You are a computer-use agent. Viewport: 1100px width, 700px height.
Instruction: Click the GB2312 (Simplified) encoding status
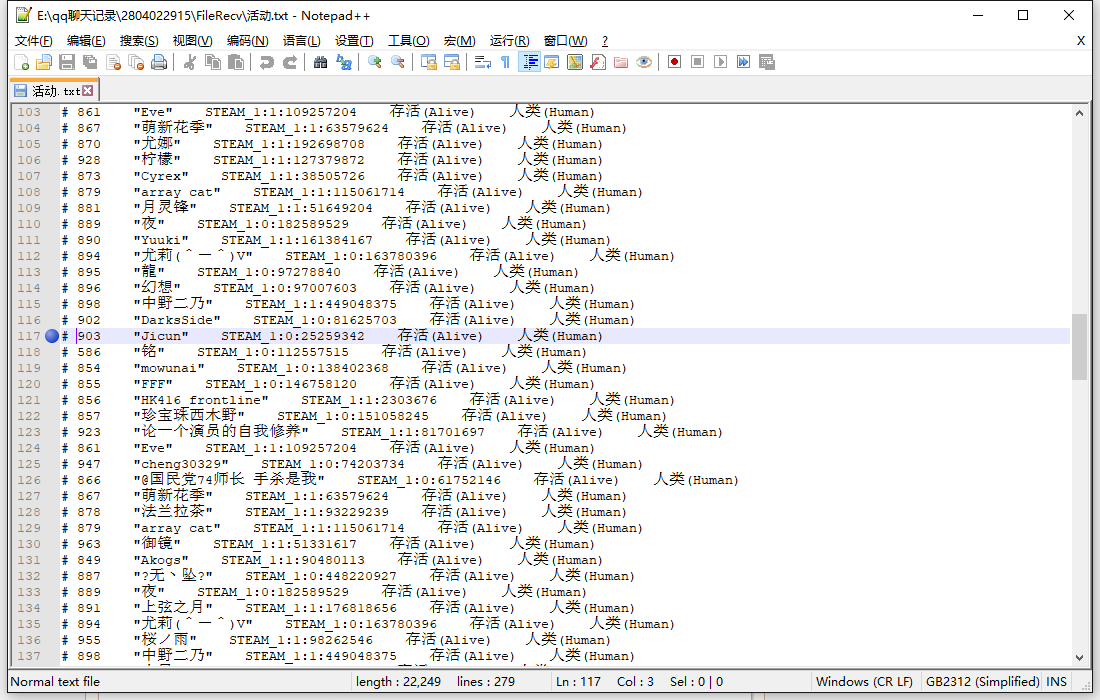click(982, 682)
